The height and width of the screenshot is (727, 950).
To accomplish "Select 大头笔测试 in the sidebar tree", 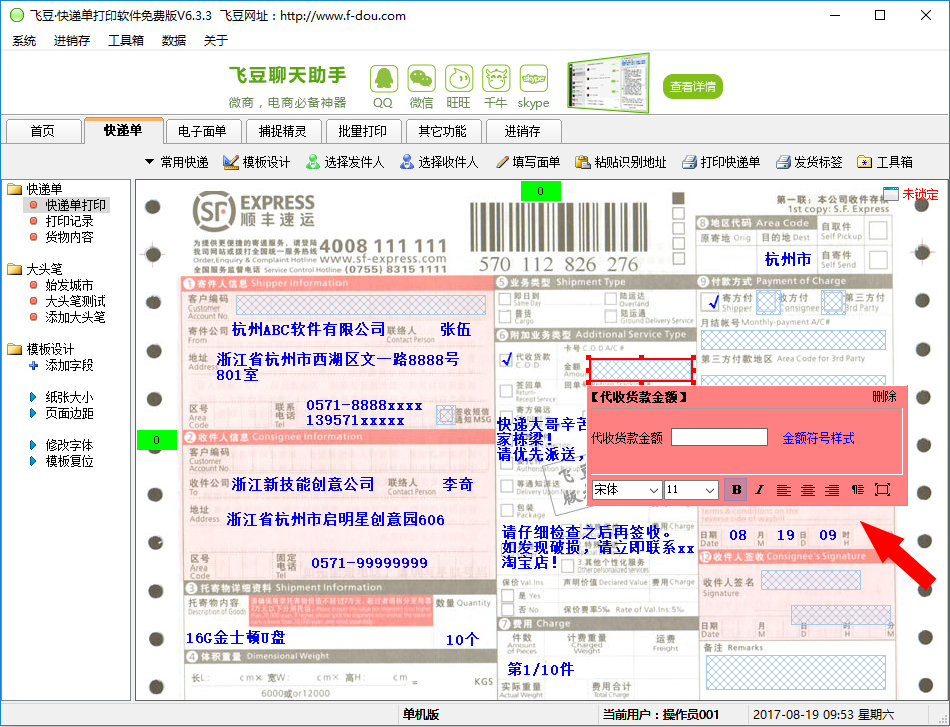I will [x=75, y=301].
